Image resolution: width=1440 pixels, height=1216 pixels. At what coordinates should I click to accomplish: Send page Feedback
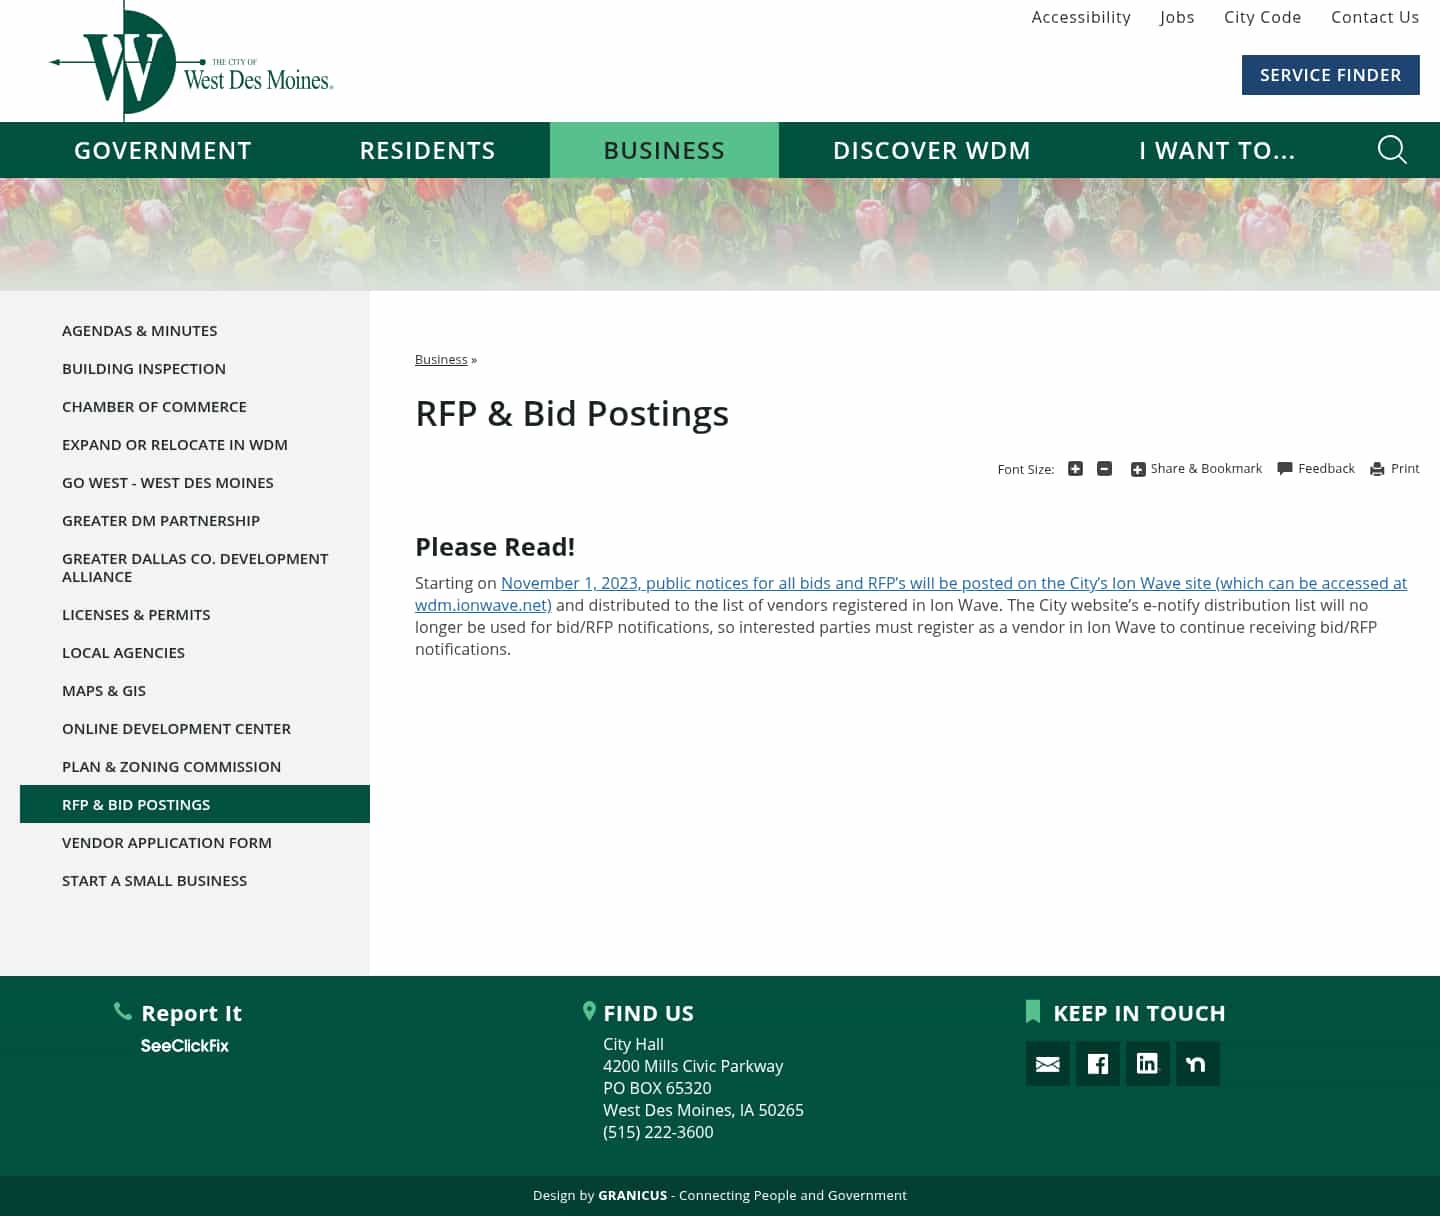[x=1315, y=468]
